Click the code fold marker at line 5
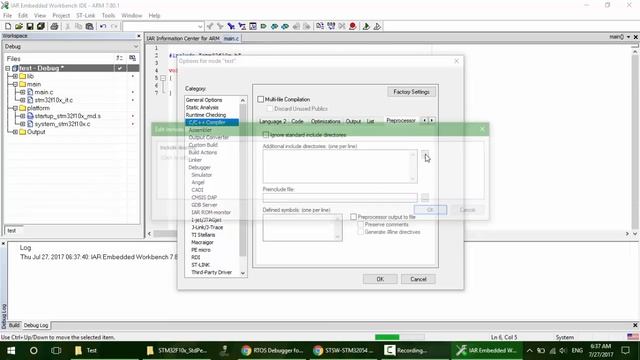Image resolution: width=640 pixels, height=360 pixels. (x=162, y=78)
